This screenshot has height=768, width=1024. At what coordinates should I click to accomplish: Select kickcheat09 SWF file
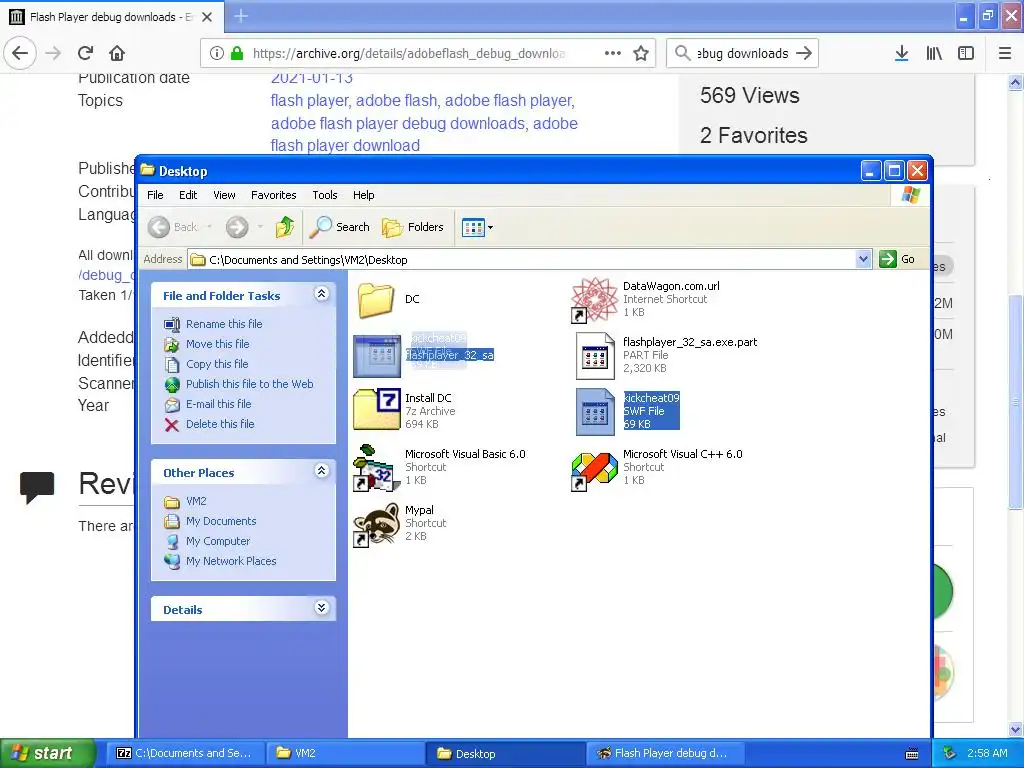click(x=628, y=411)
